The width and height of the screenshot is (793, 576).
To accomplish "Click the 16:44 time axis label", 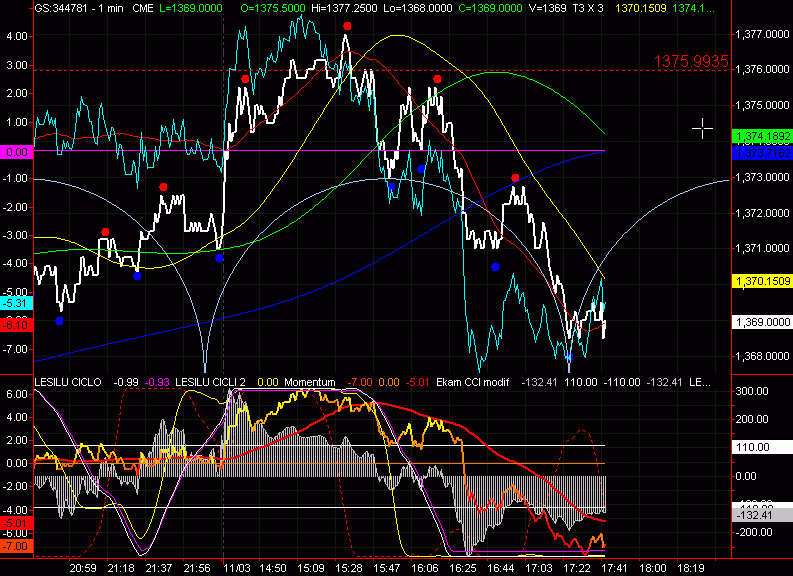I will (x=501, y=568).
